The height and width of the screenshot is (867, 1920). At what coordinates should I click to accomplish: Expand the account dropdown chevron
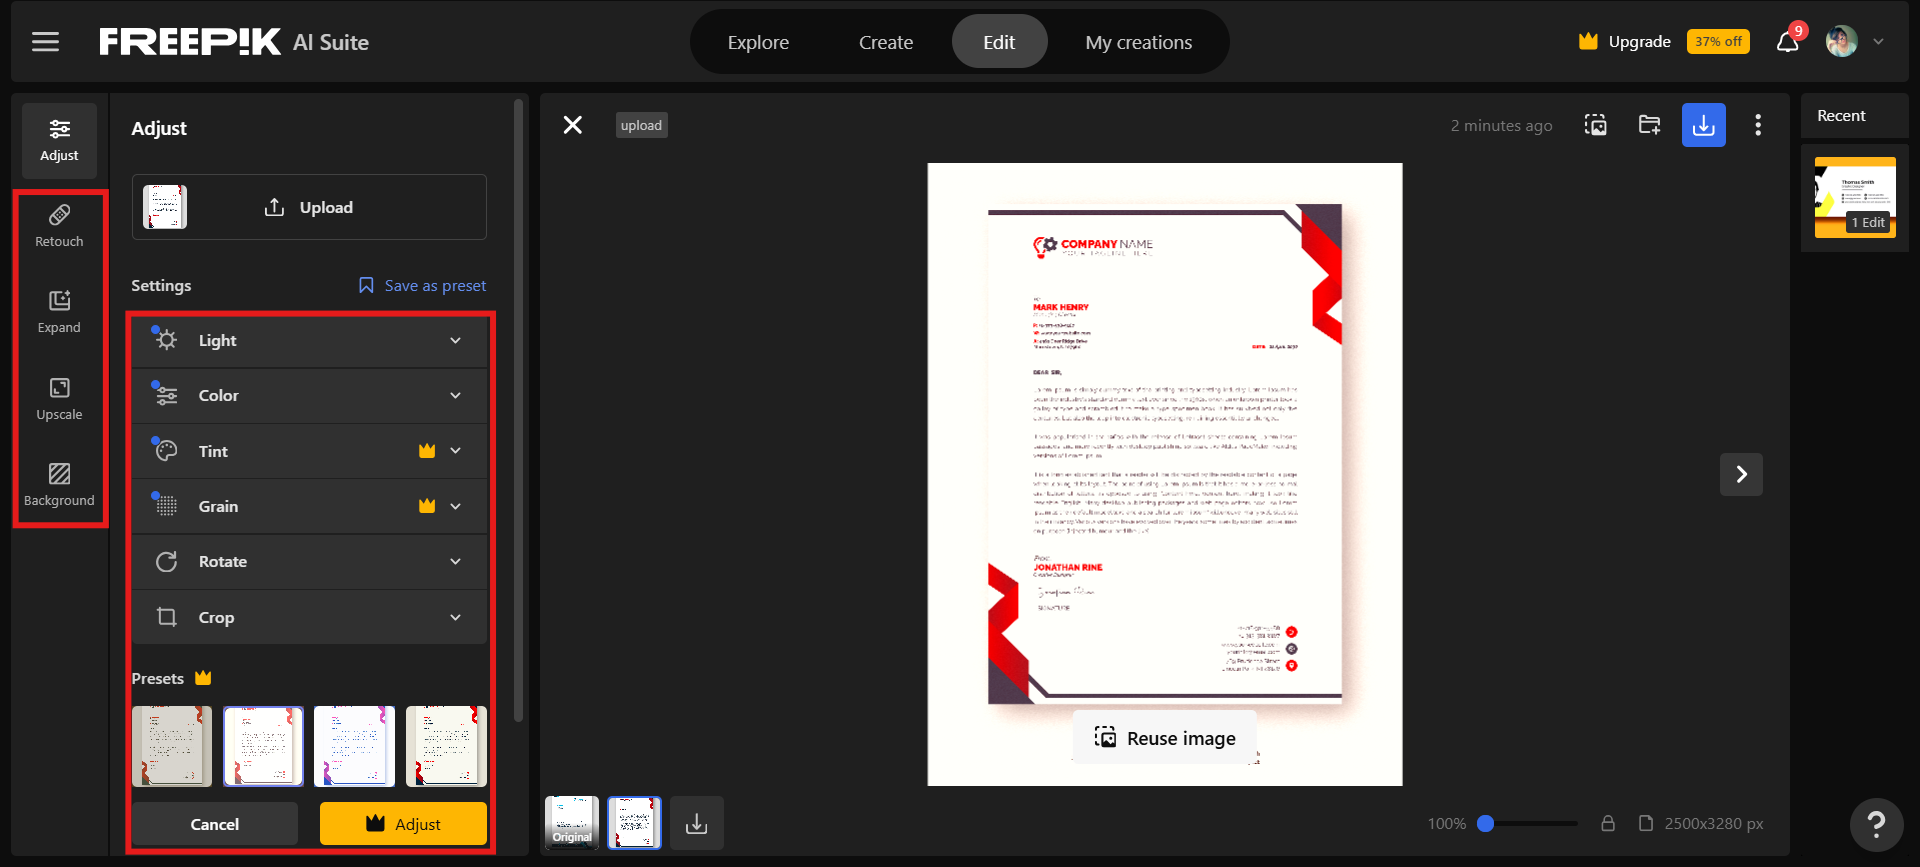1879,42
